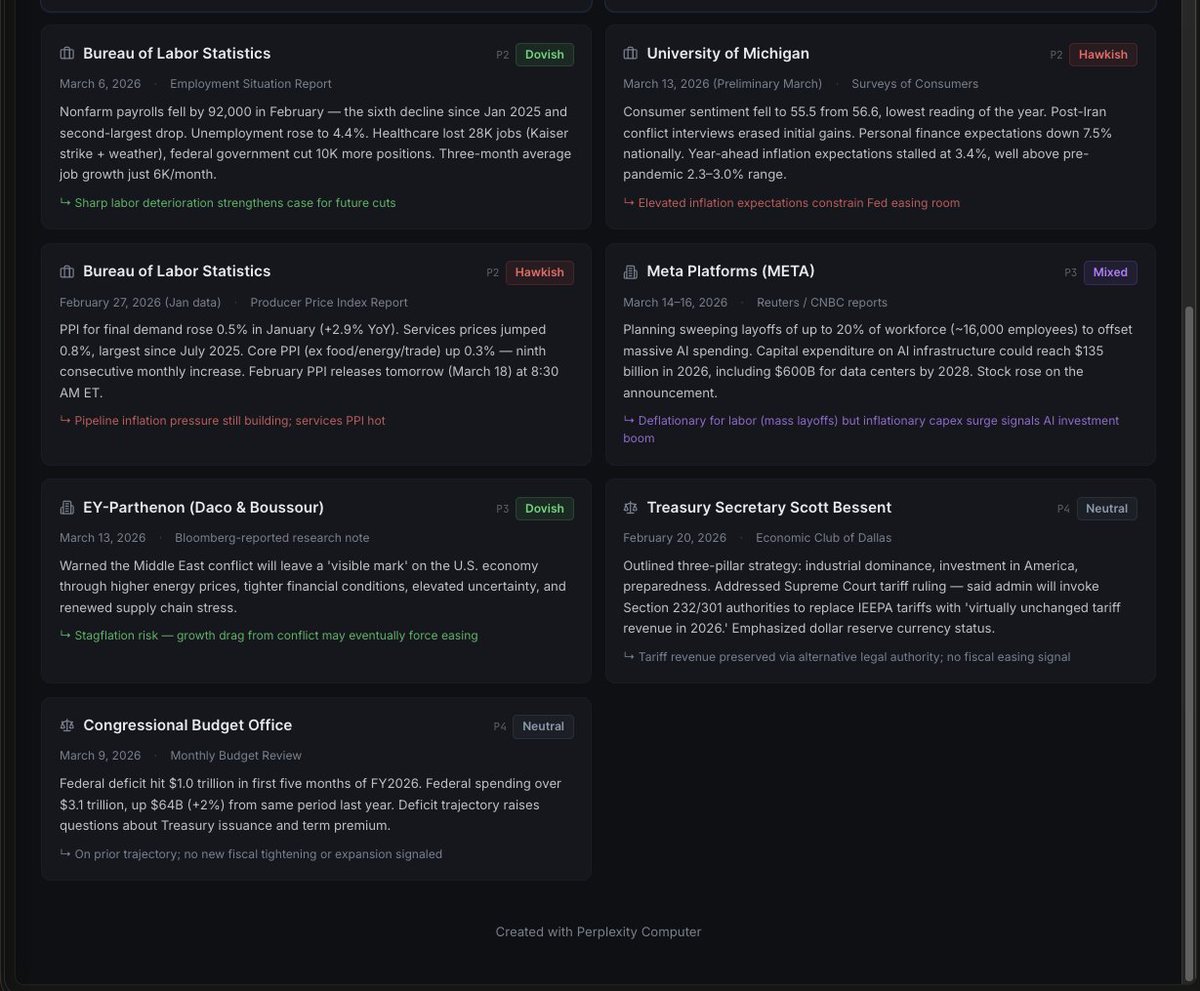Click the Sharp labor deterioration takeaway line
Viewport: 1200px width, 991px height.
click(228, 203)
